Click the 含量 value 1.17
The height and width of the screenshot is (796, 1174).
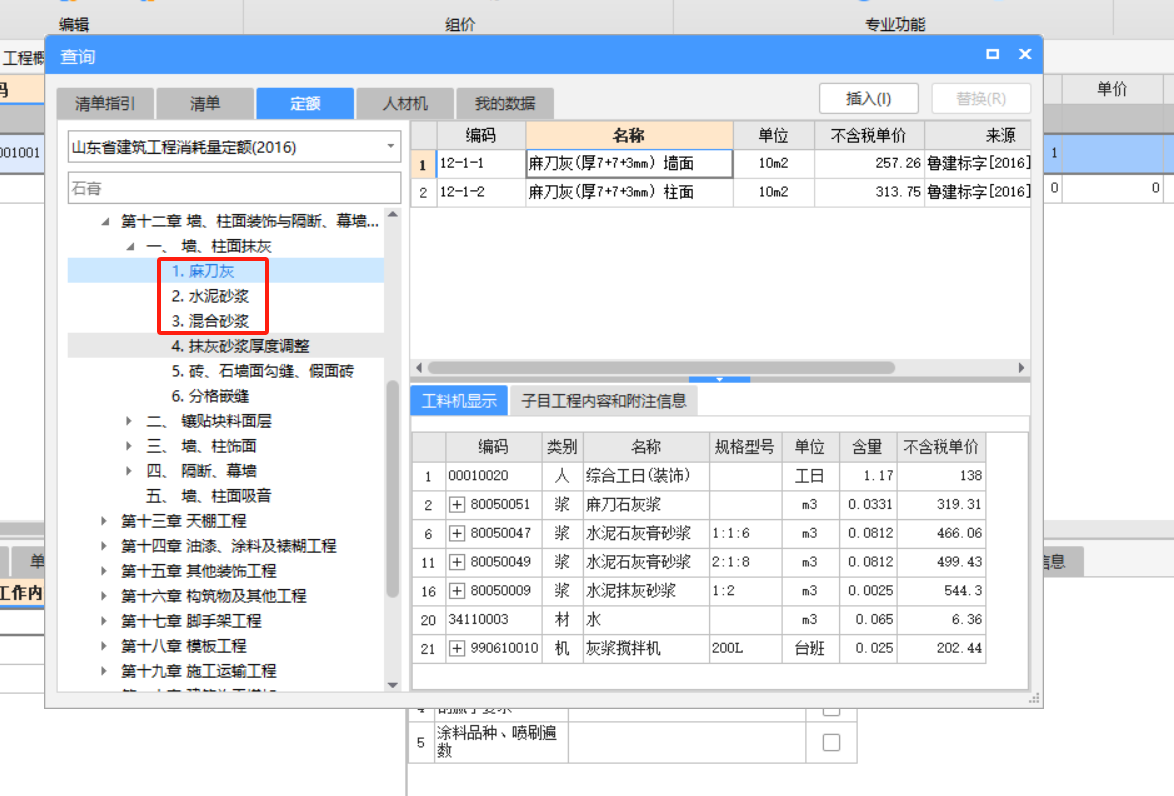(869, 476)
